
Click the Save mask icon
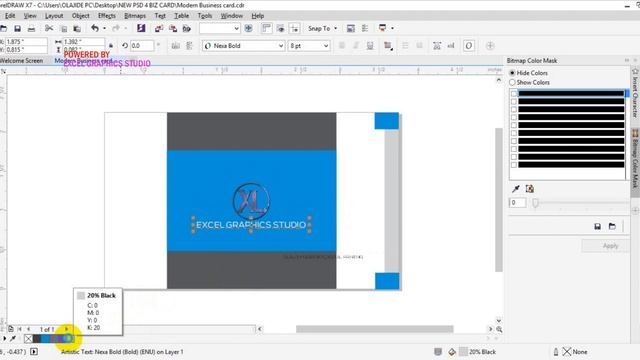pos(597,226)
